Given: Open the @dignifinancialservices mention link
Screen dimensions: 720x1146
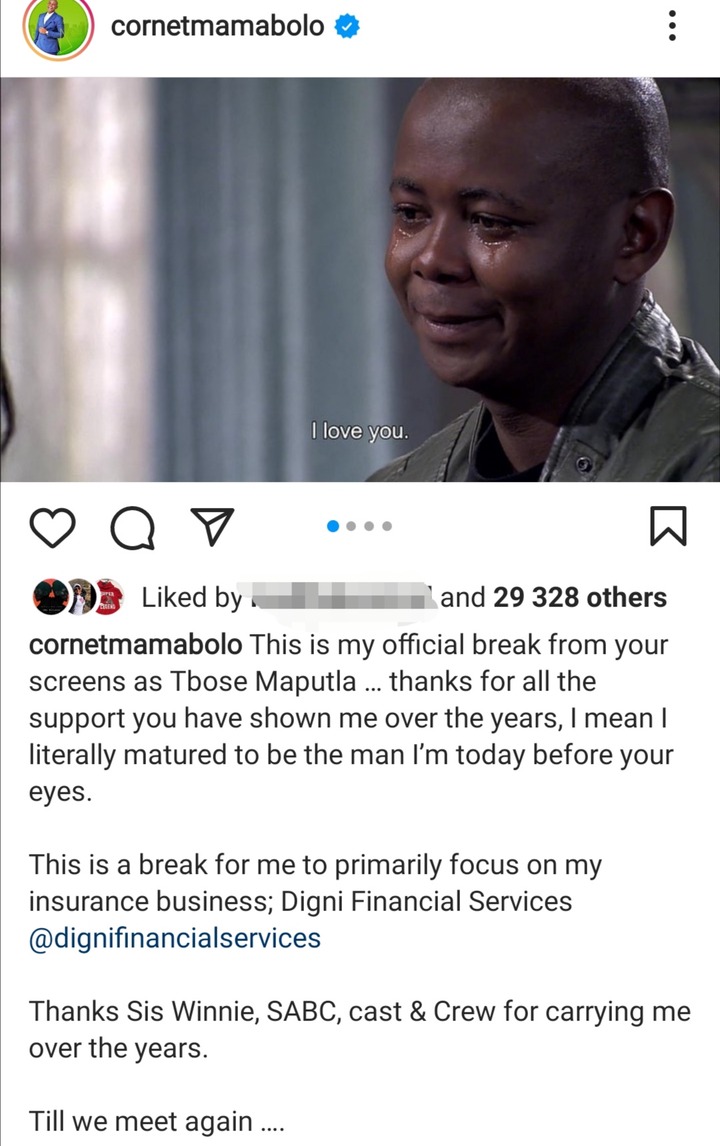Looking at the screenshot, I should click(x=175, y=938).
